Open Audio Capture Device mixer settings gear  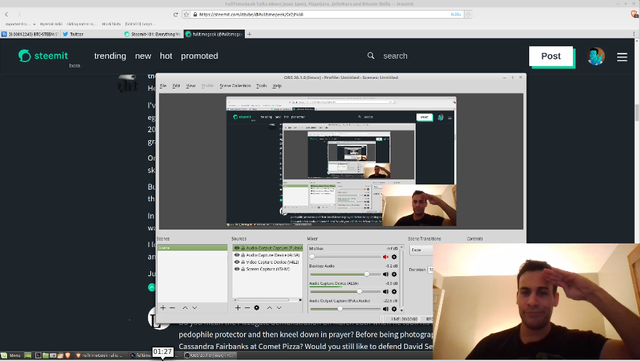click(x=394, y=292)
